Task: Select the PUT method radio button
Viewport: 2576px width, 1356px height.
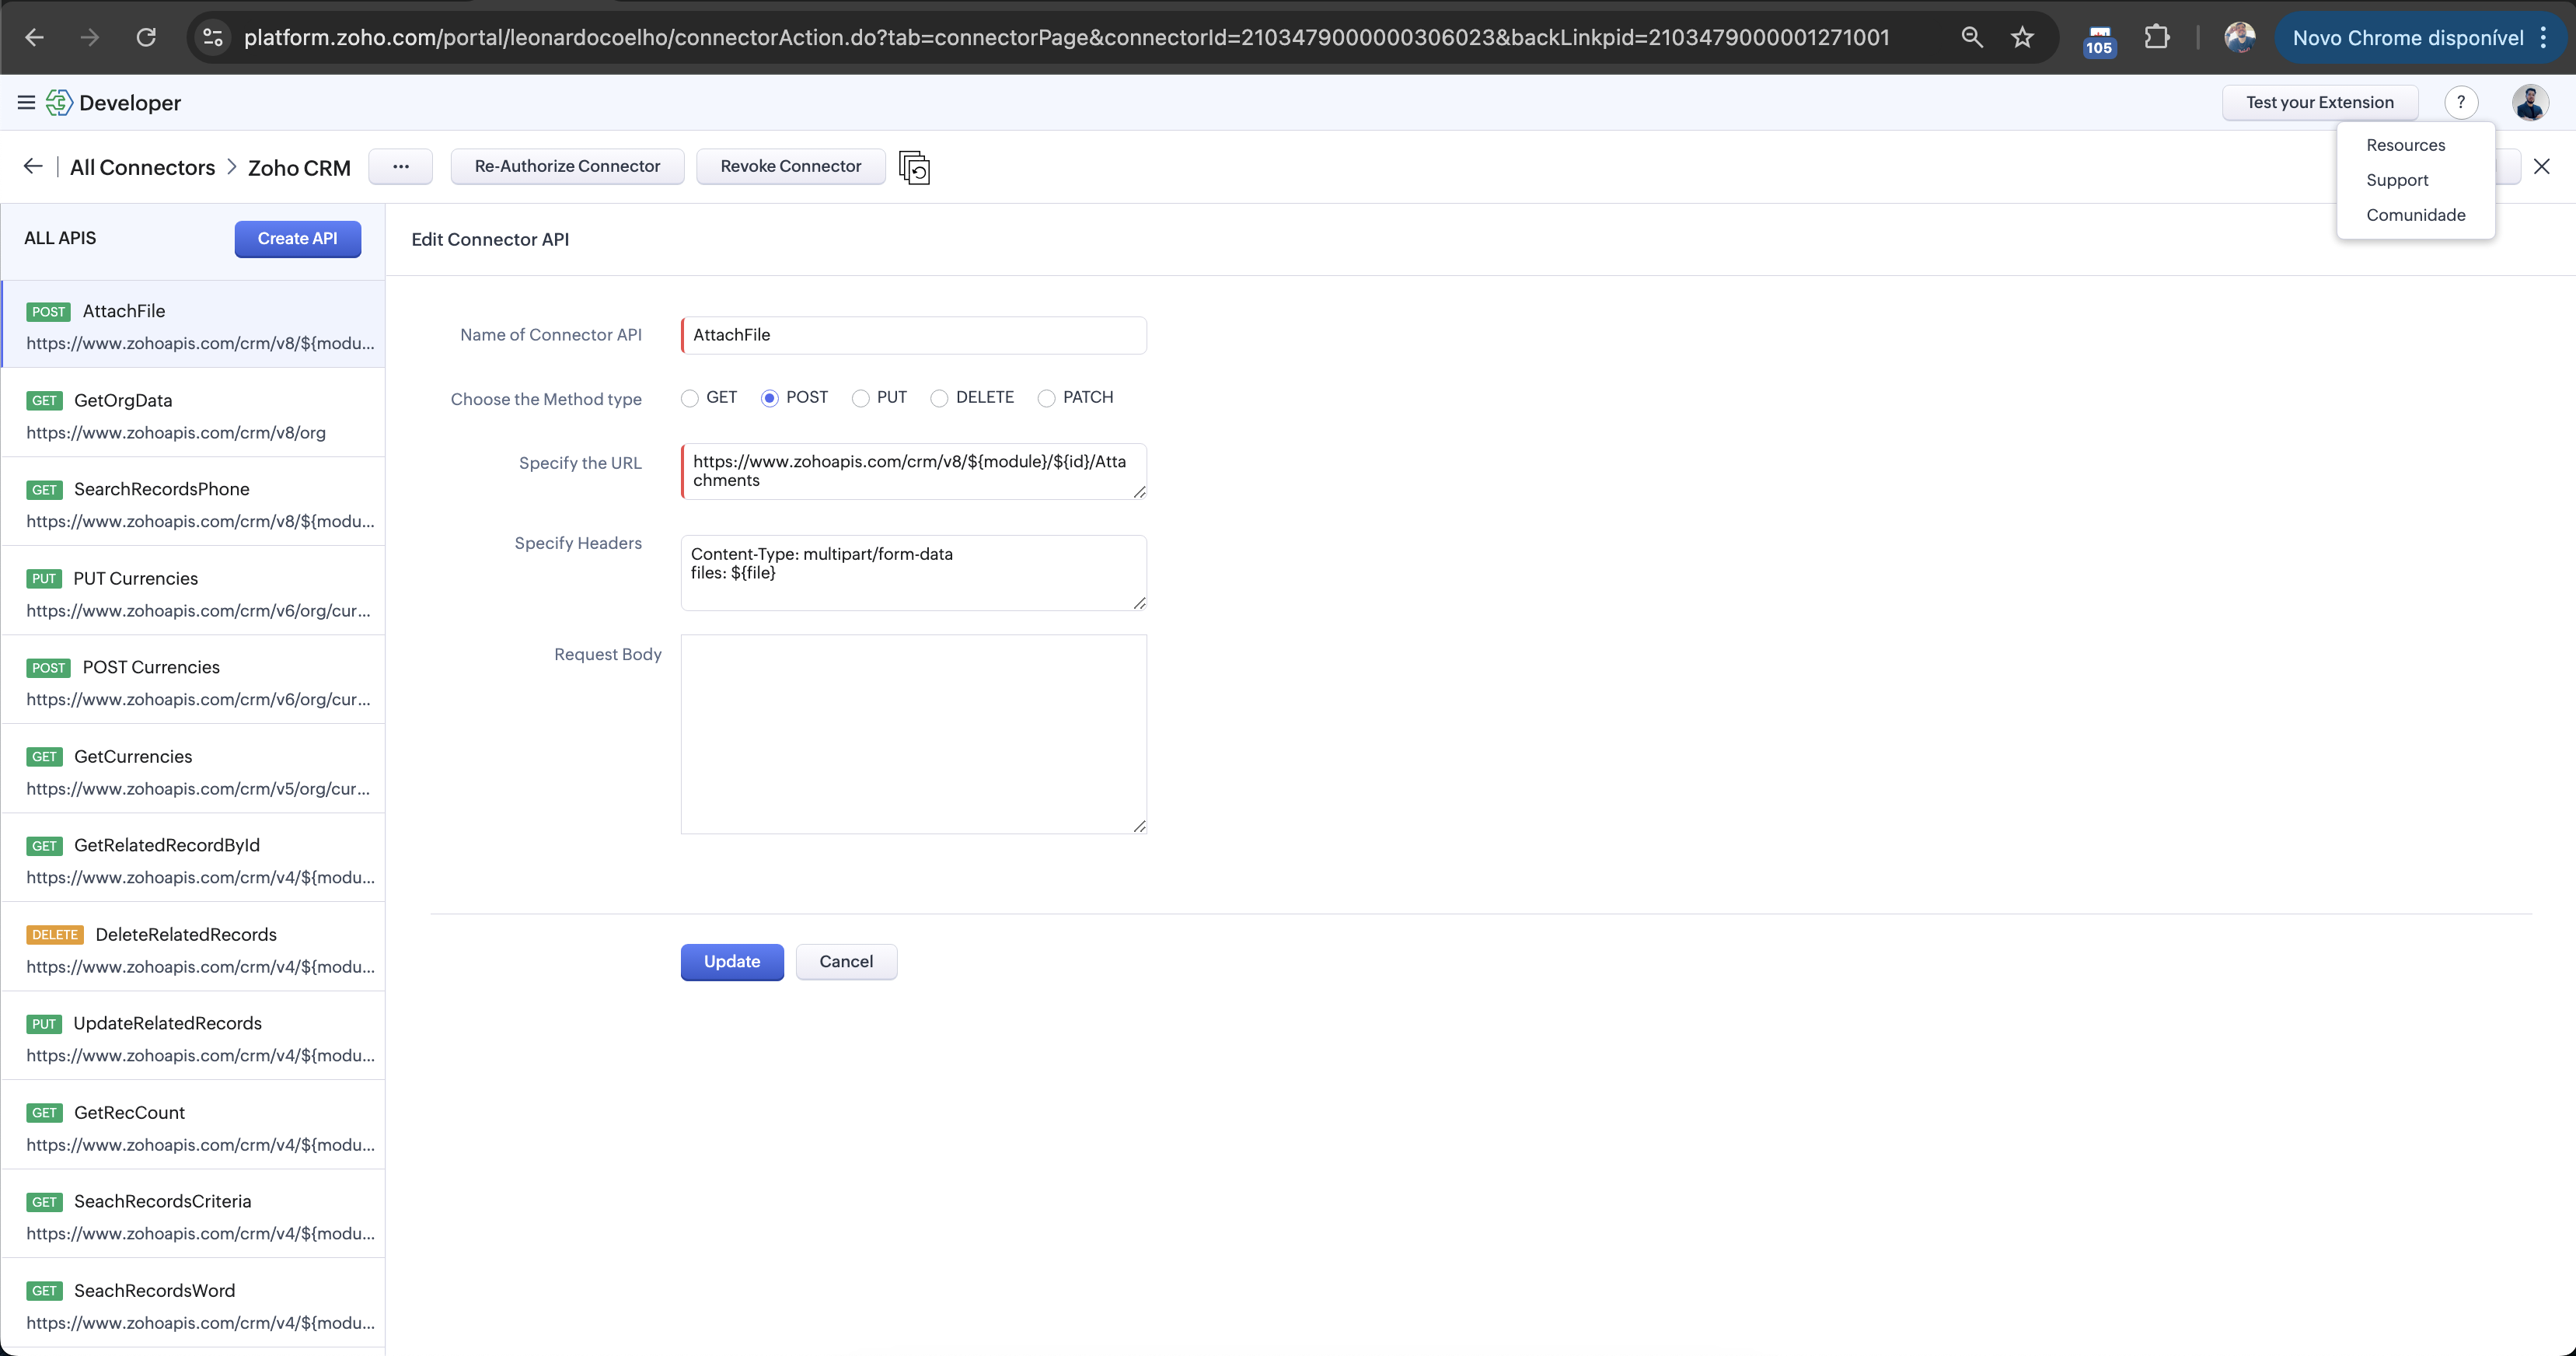Action: (860, 398)
